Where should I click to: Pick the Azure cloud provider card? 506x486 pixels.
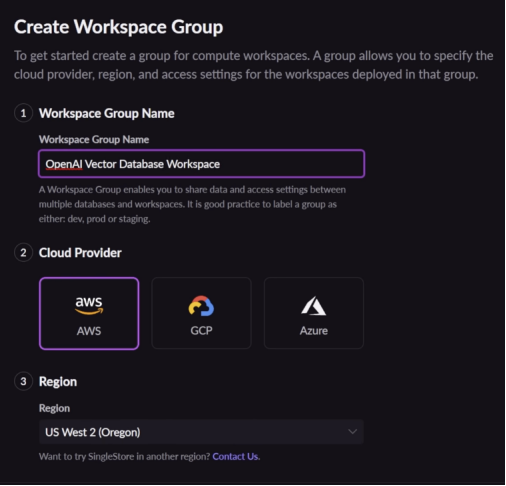pos(314,313)
